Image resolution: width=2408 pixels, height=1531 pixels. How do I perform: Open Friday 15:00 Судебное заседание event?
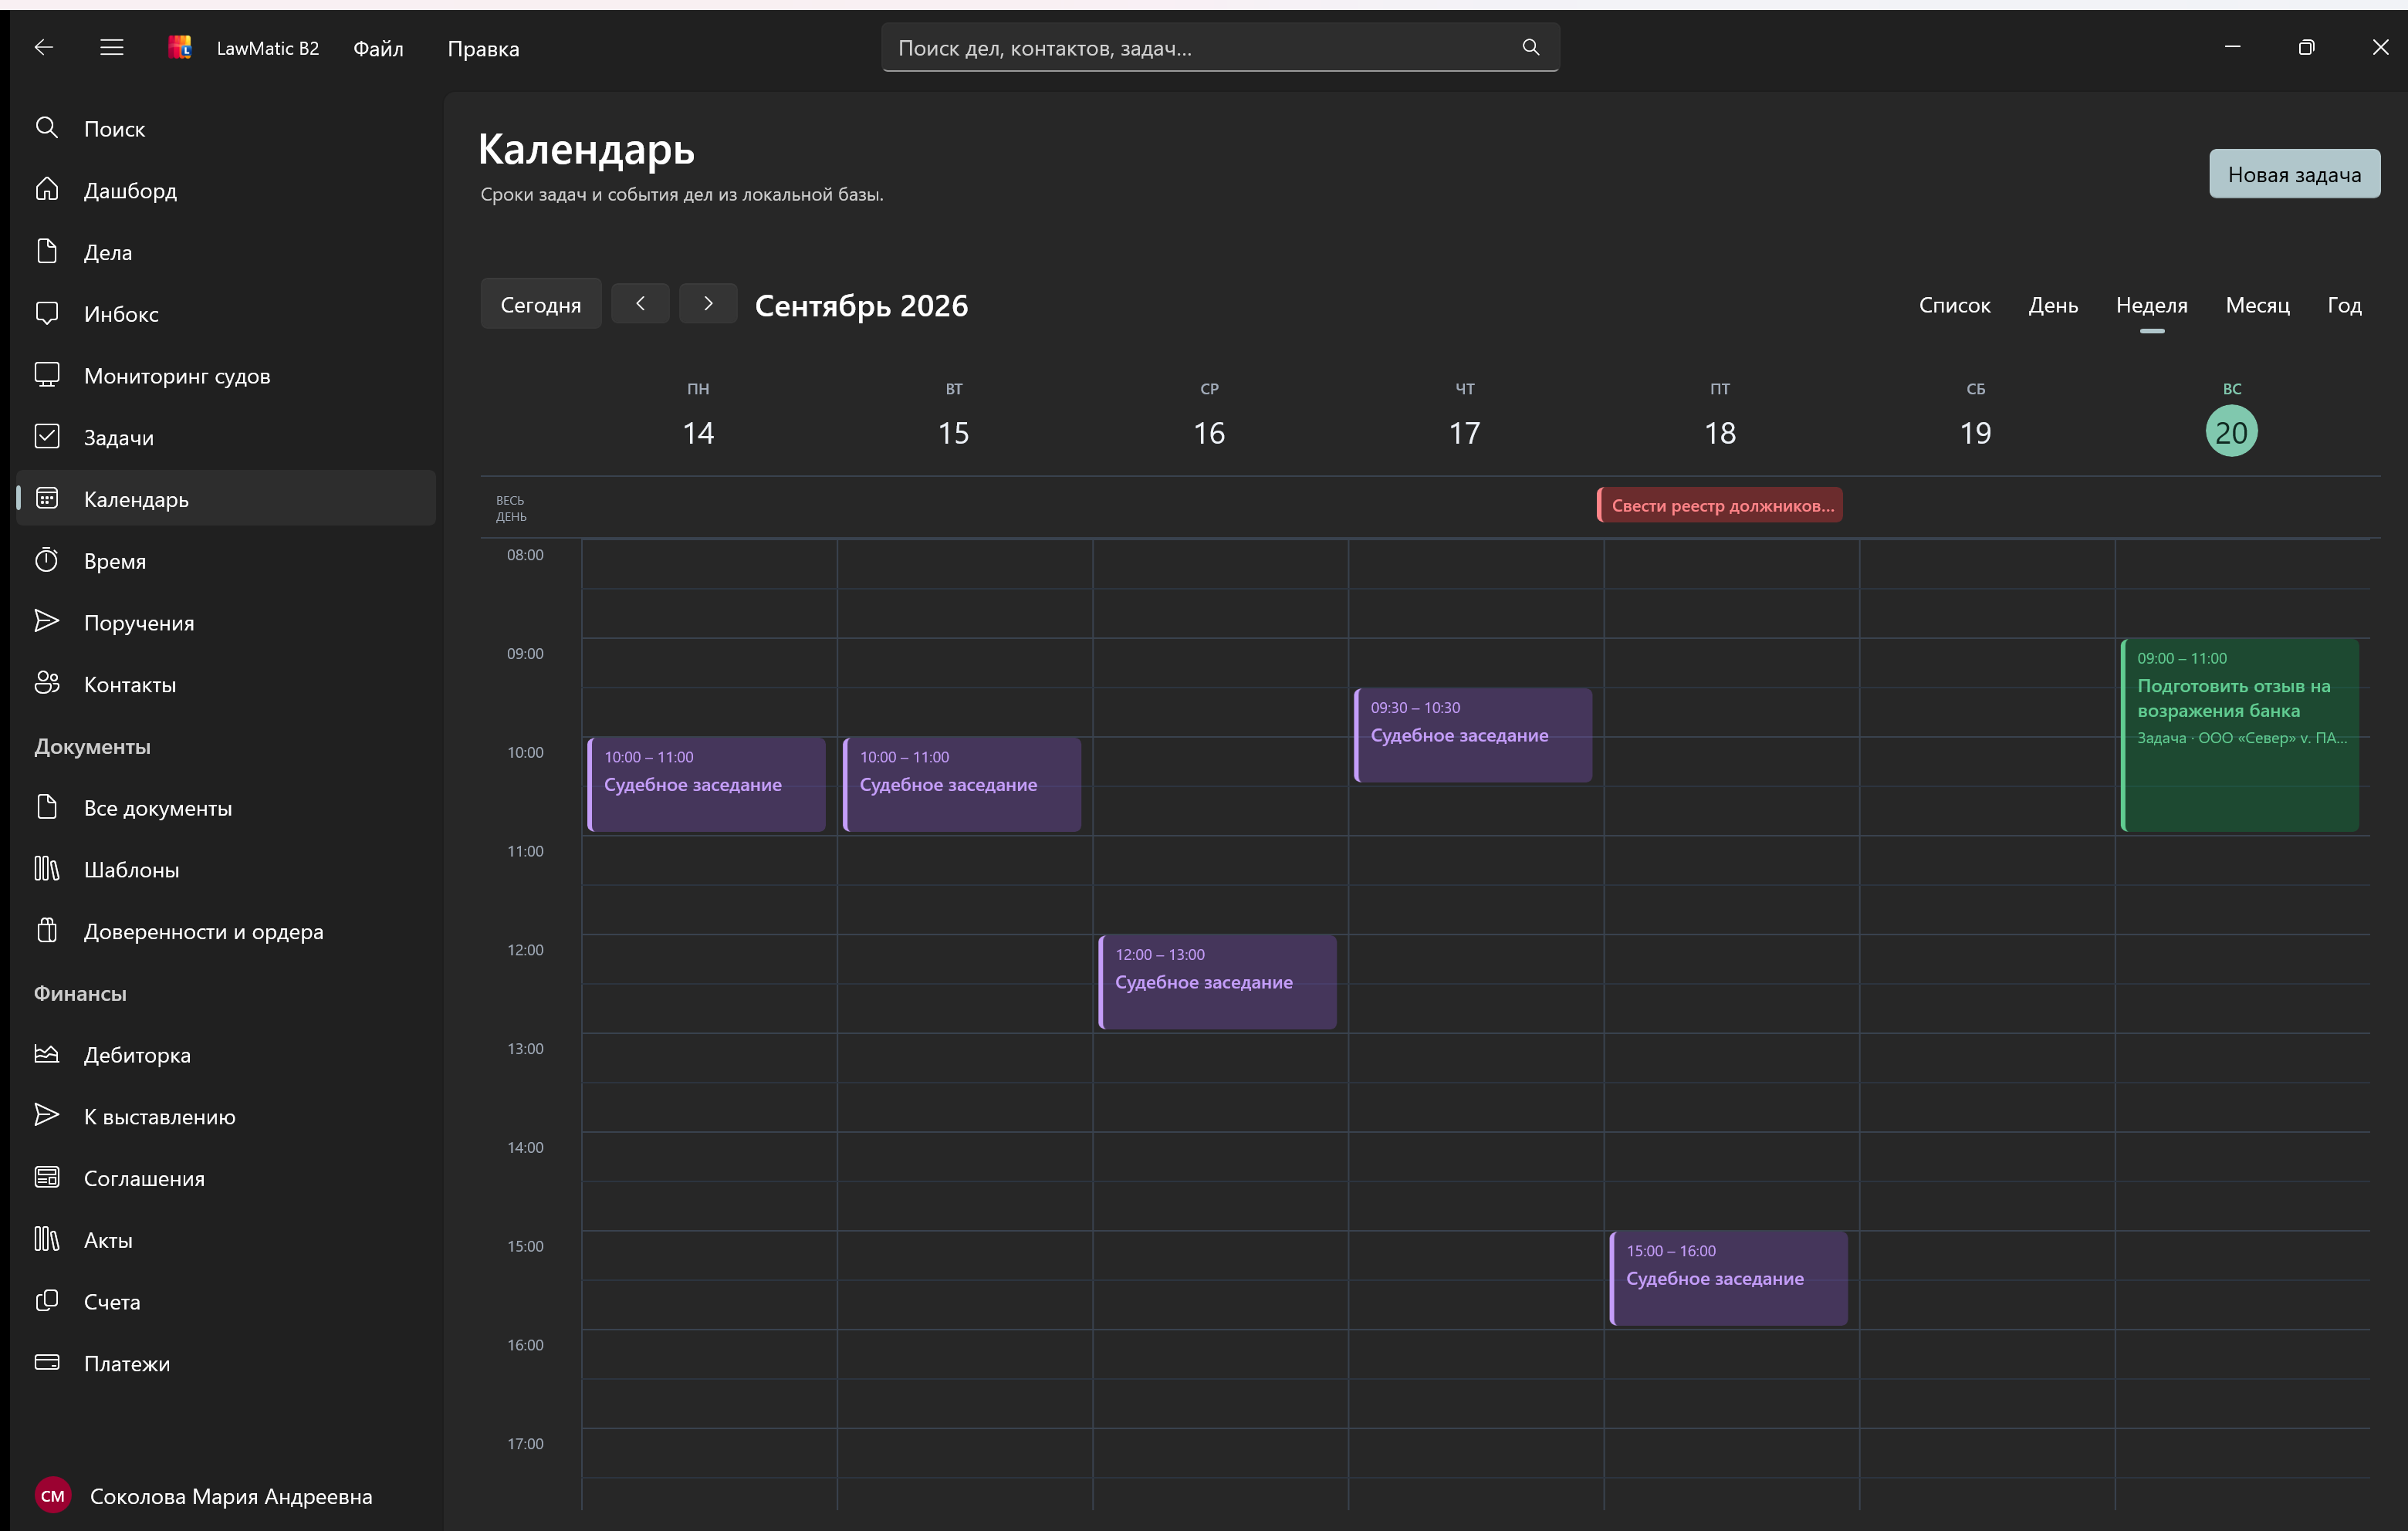click(1728, 1278)
